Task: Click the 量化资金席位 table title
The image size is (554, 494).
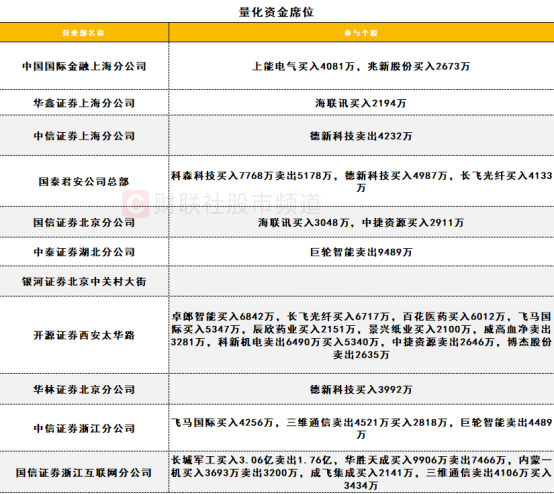Action: point(276,12)
